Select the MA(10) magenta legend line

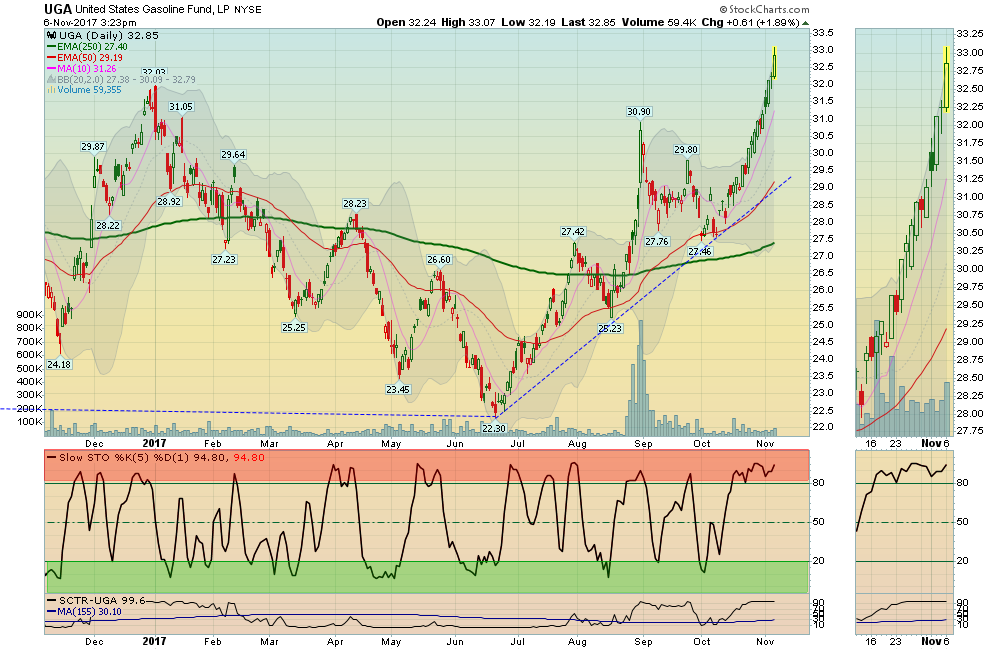(52, 68)
